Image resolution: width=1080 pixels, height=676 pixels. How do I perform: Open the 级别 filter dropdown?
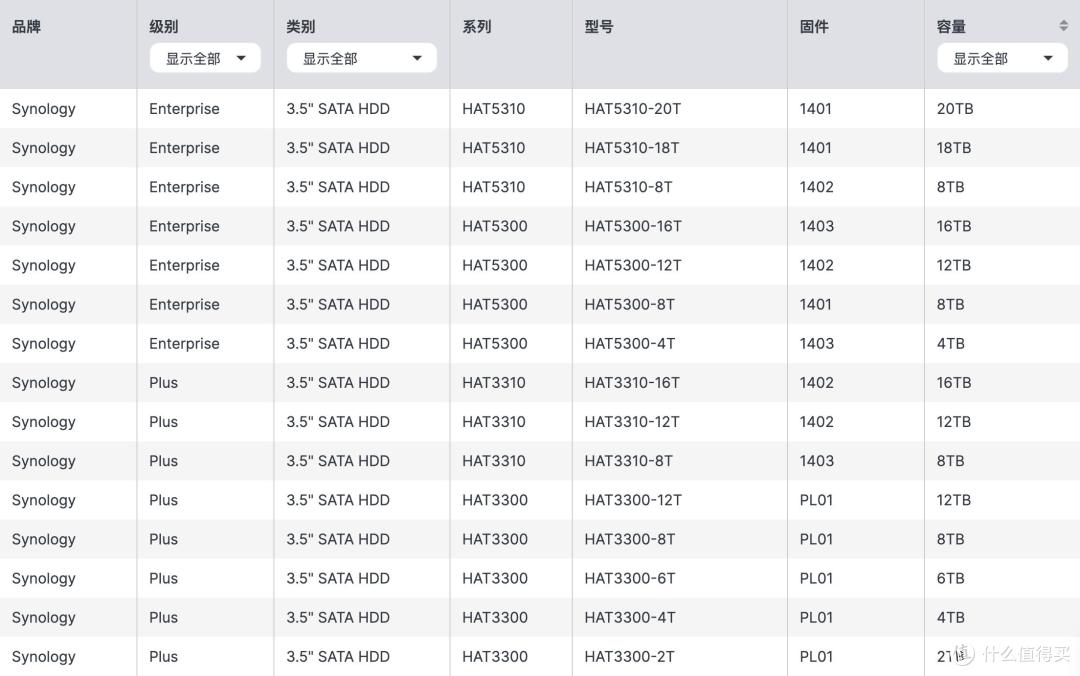pyautogui.click(x=205, y=59)
